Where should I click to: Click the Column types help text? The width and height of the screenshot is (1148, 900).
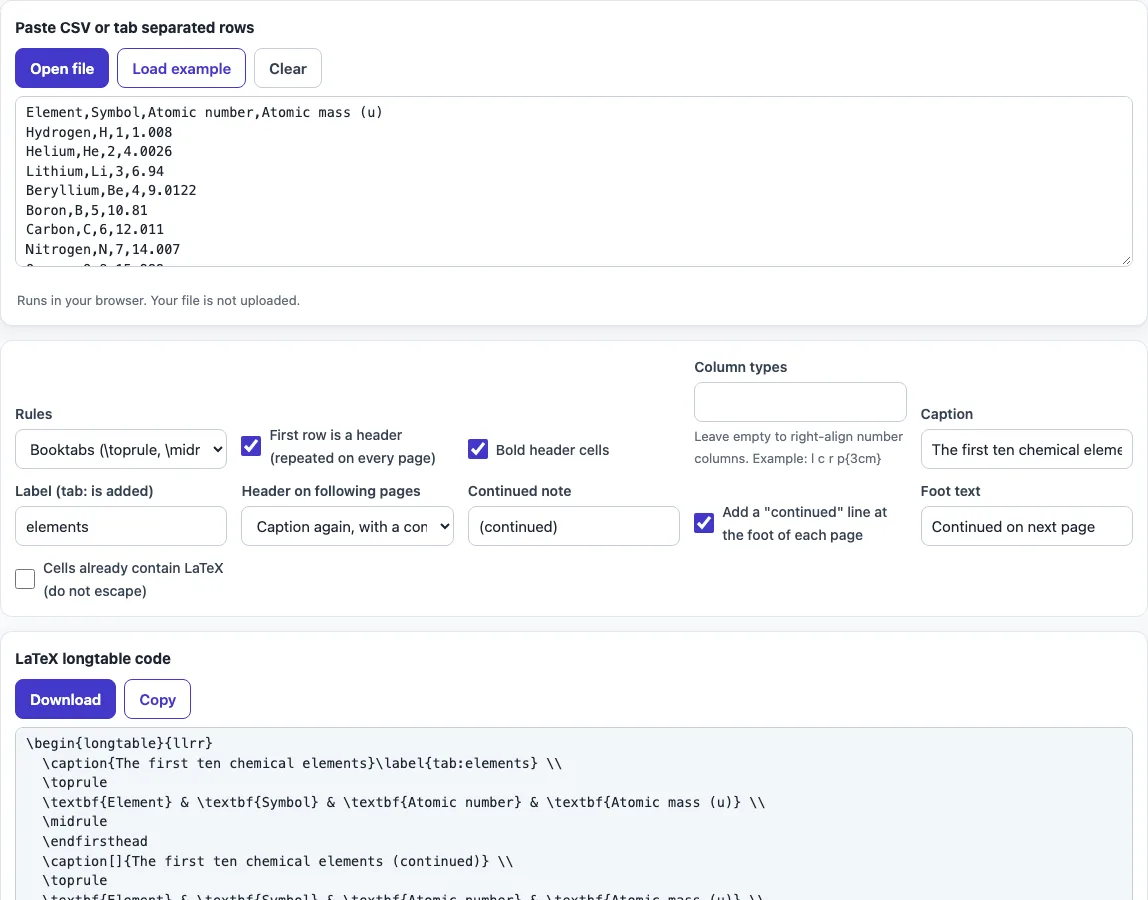[799, 447]
